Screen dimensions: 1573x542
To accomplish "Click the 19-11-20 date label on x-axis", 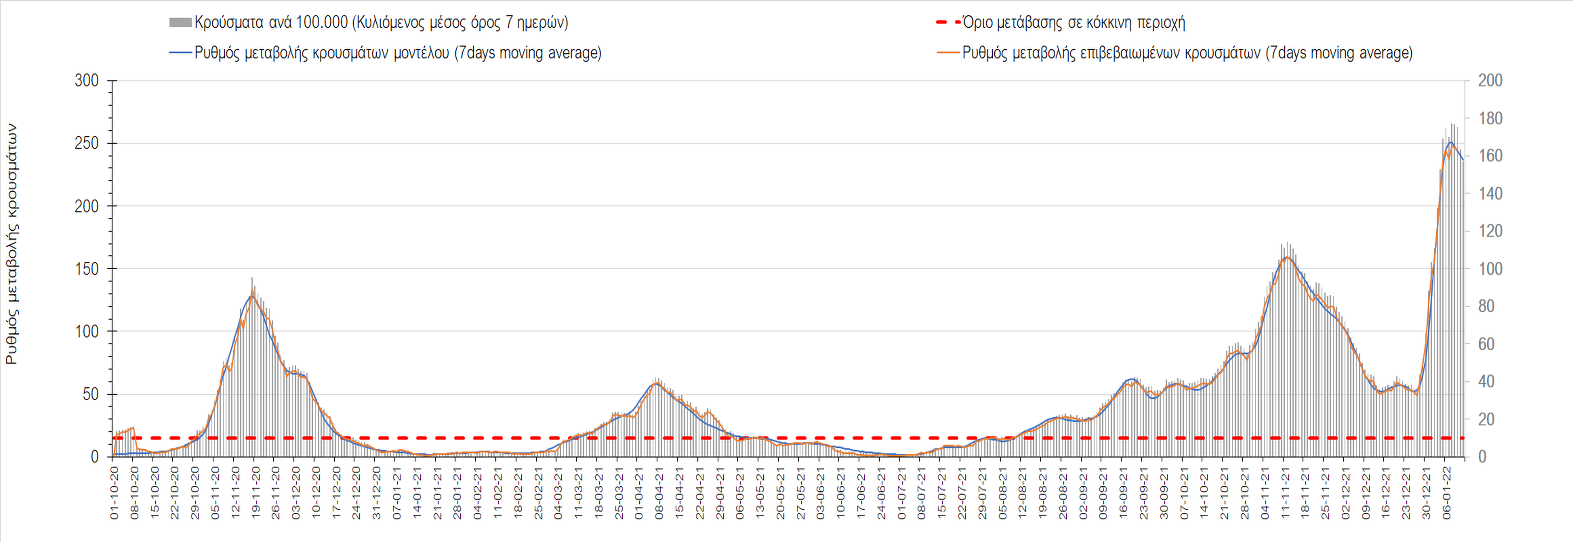I will tap(256, 492).
